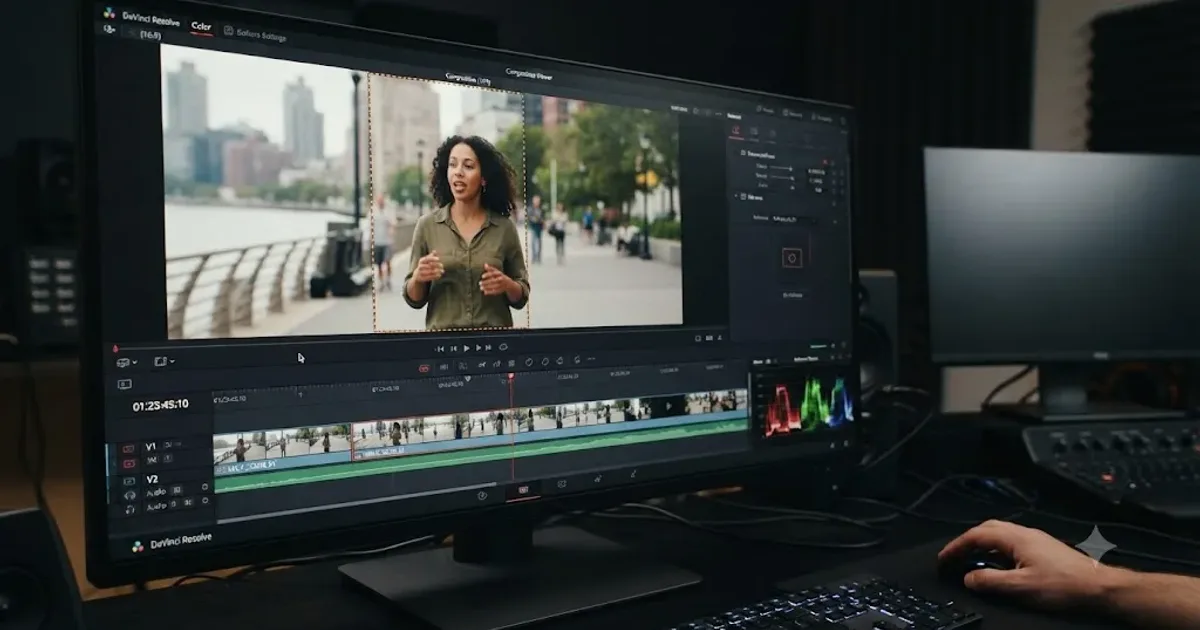1200x630 pixels.
Task: Click the square target icon in the Inspector
Action: pyautogui.click(x=792, y=258)
